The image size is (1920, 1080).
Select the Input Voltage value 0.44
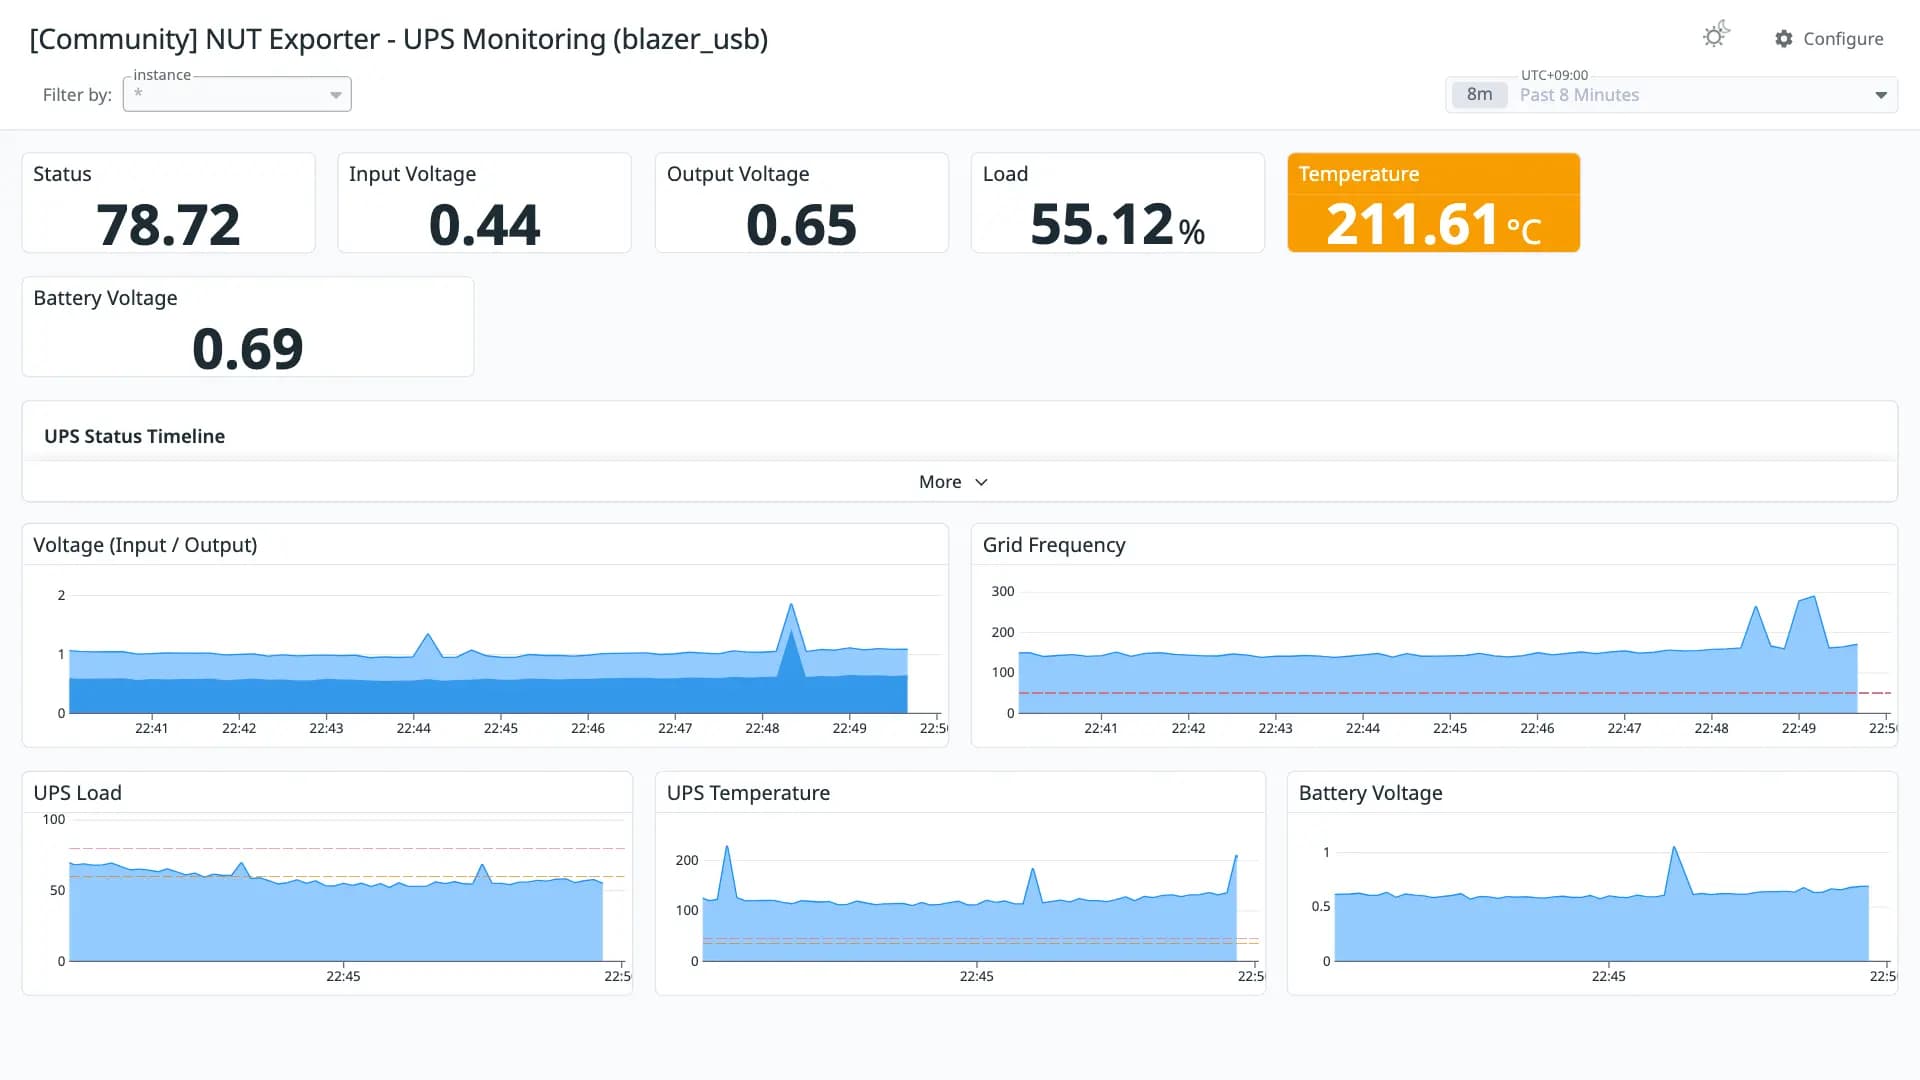(484, 224)
